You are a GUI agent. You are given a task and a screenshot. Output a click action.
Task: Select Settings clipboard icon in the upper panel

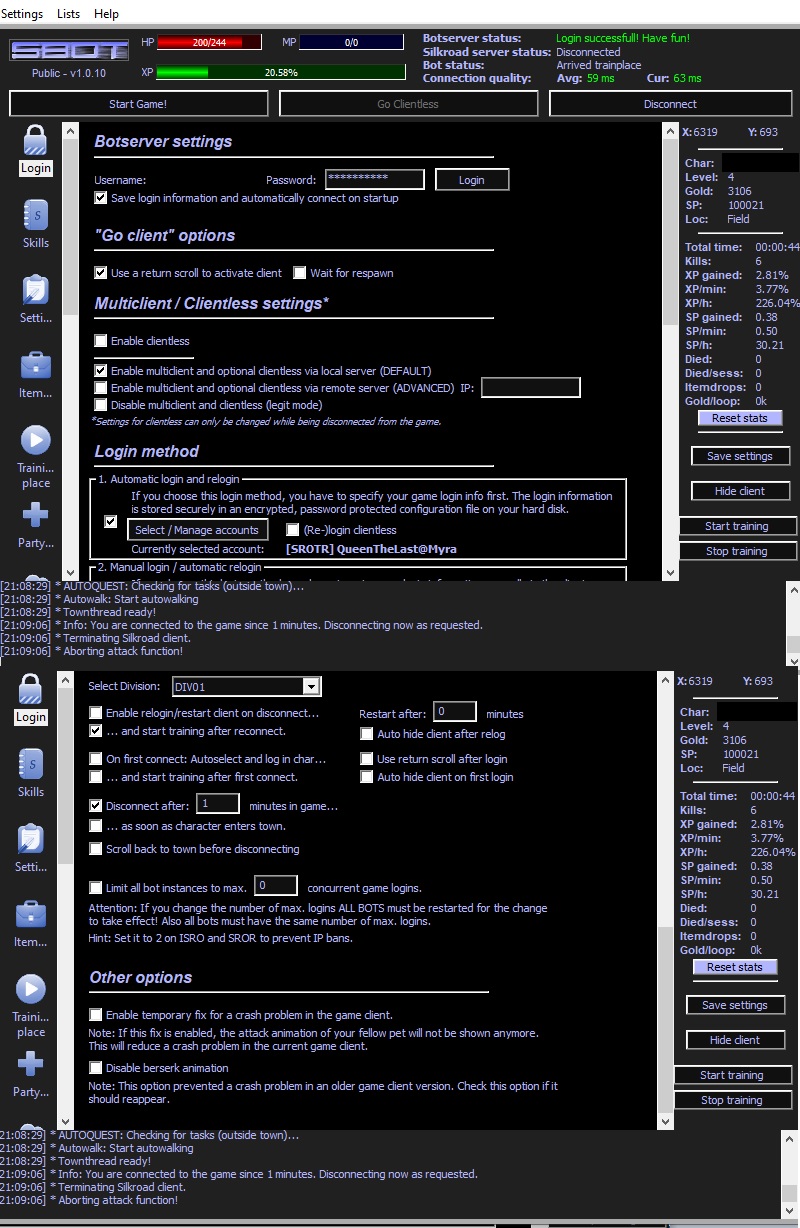coord(35,290)
